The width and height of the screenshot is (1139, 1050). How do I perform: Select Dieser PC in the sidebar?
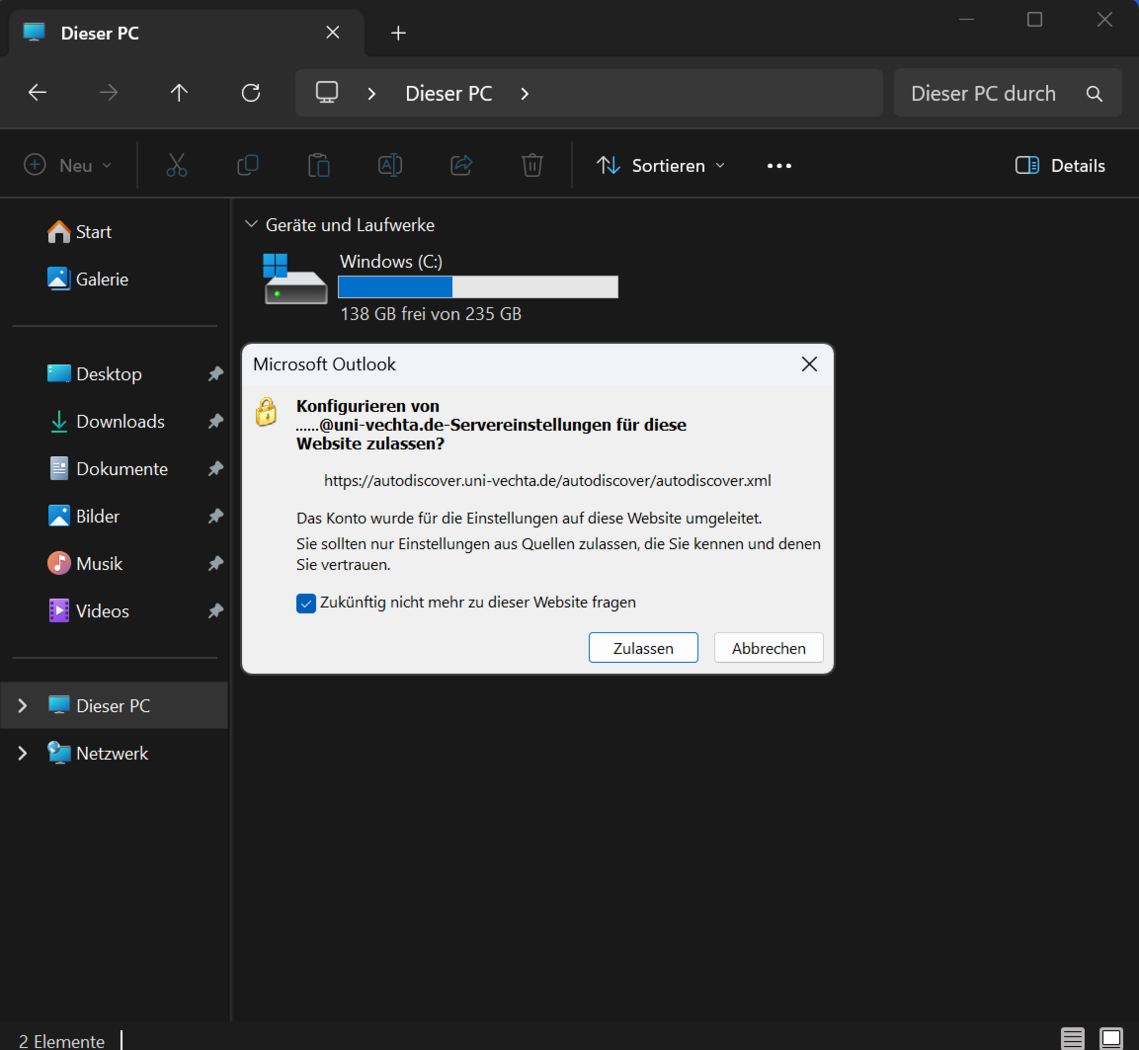point(114,706)
